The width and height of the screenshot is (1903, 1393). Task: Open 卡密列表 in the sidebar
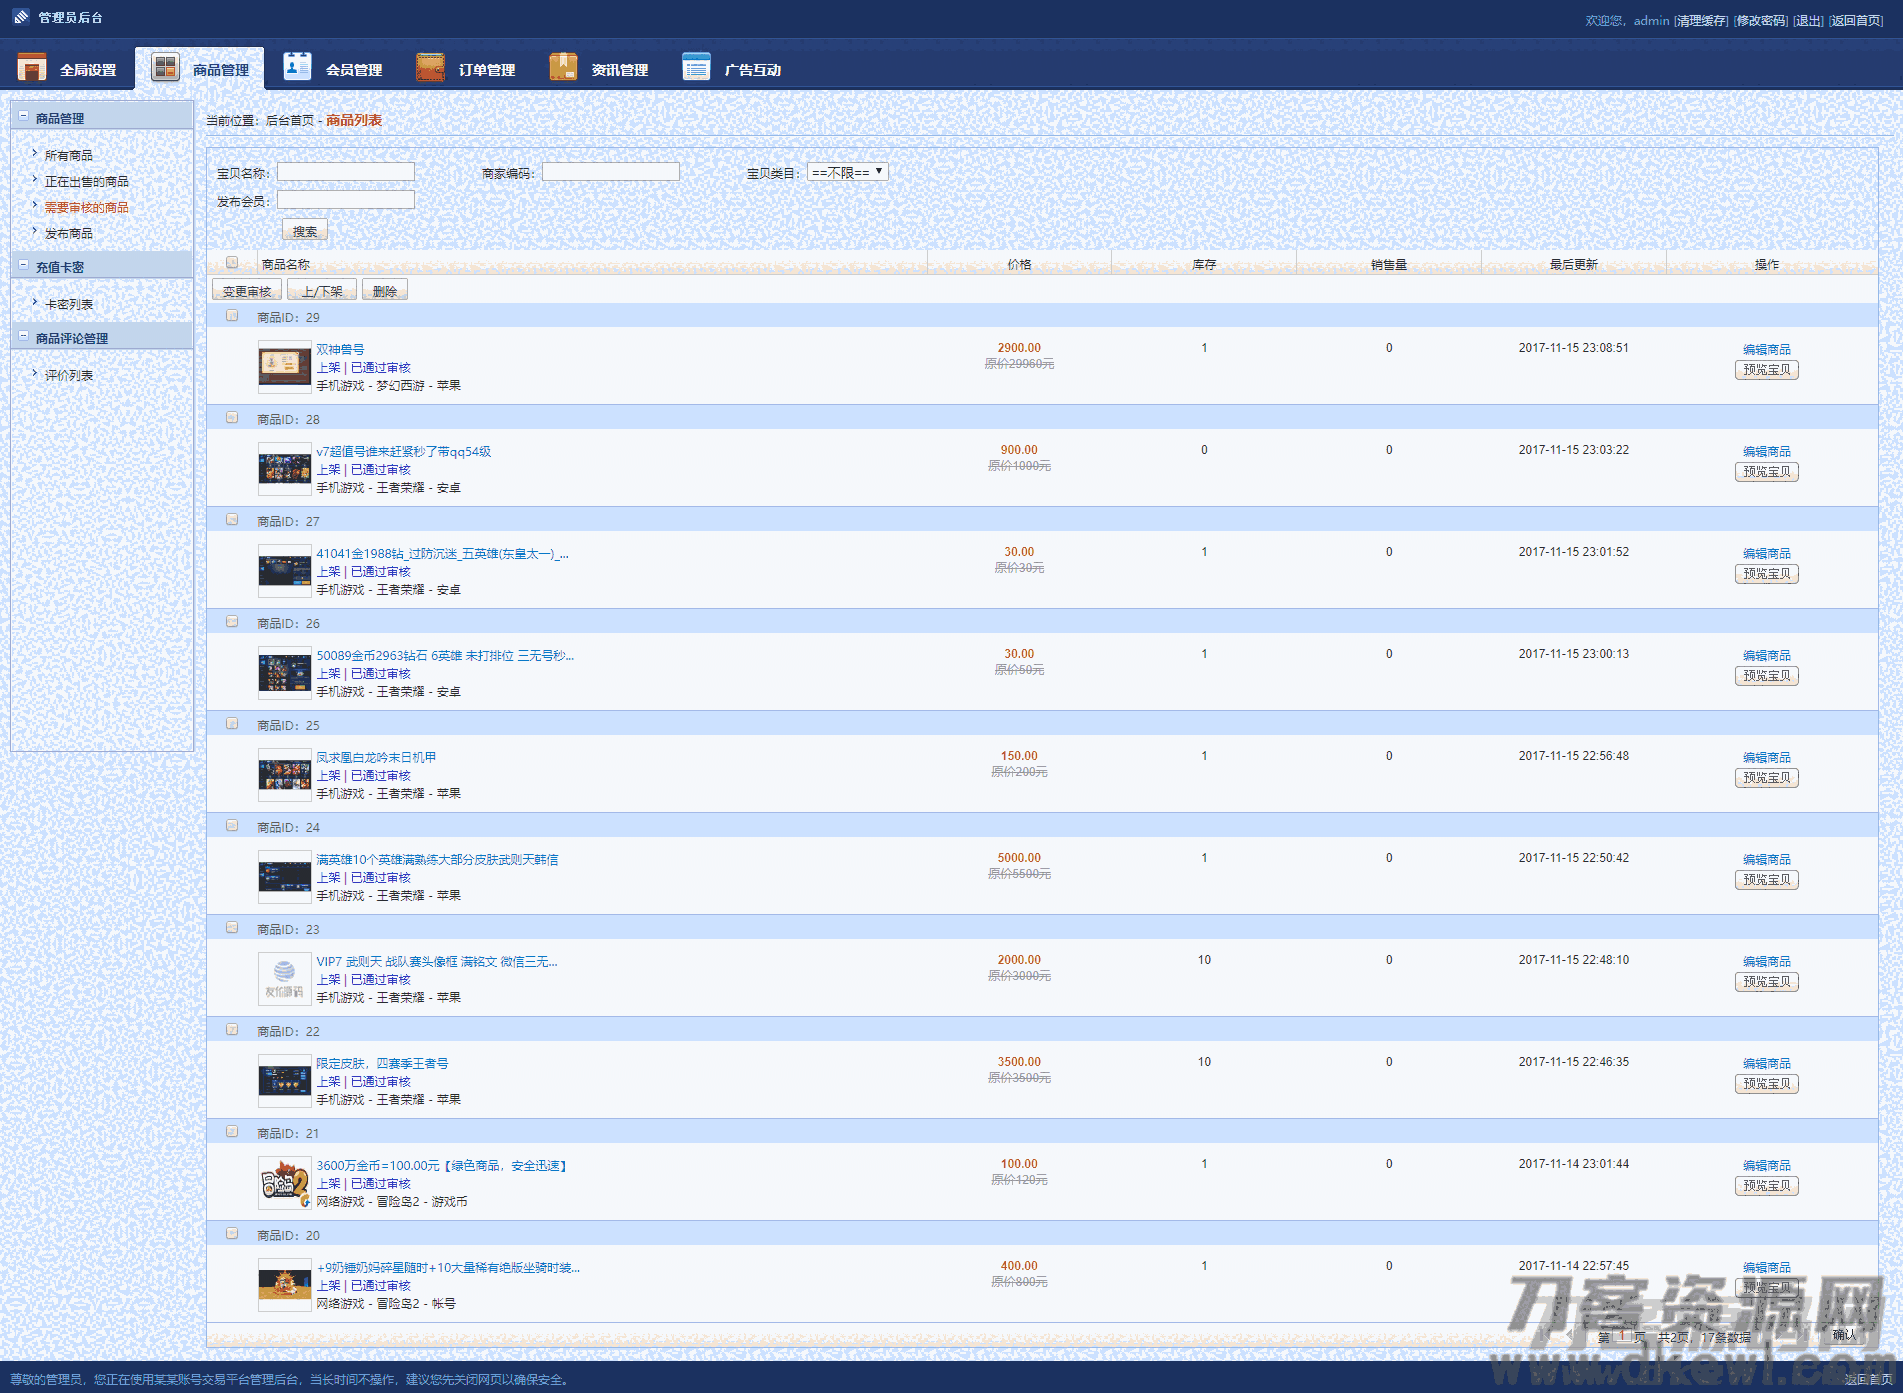coord(68,305)
